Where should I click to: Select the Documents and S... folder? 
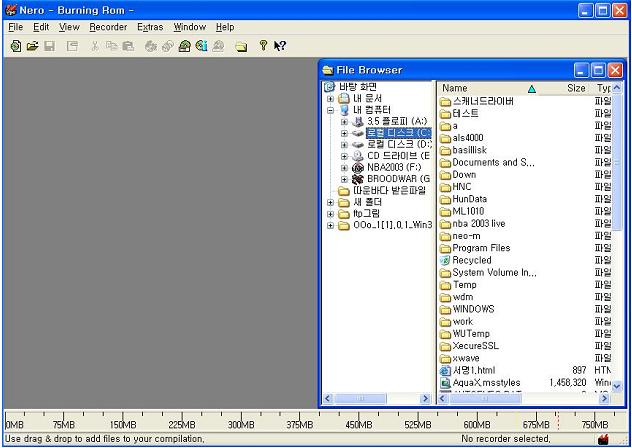(493, 163)
